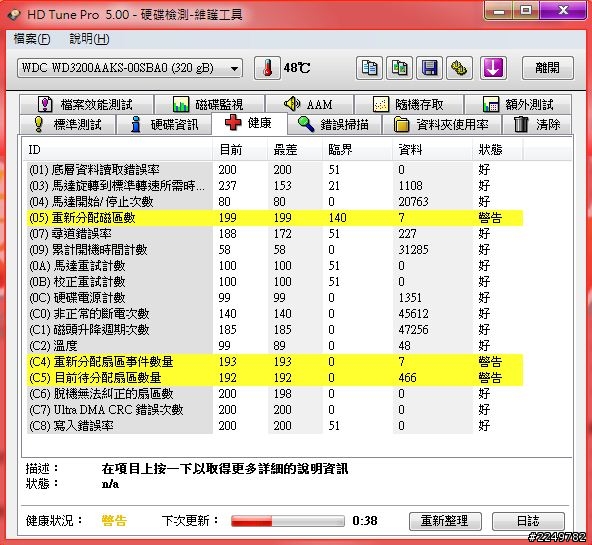
Task: Save screenshot with floppy disk icon
Action: 429,68
